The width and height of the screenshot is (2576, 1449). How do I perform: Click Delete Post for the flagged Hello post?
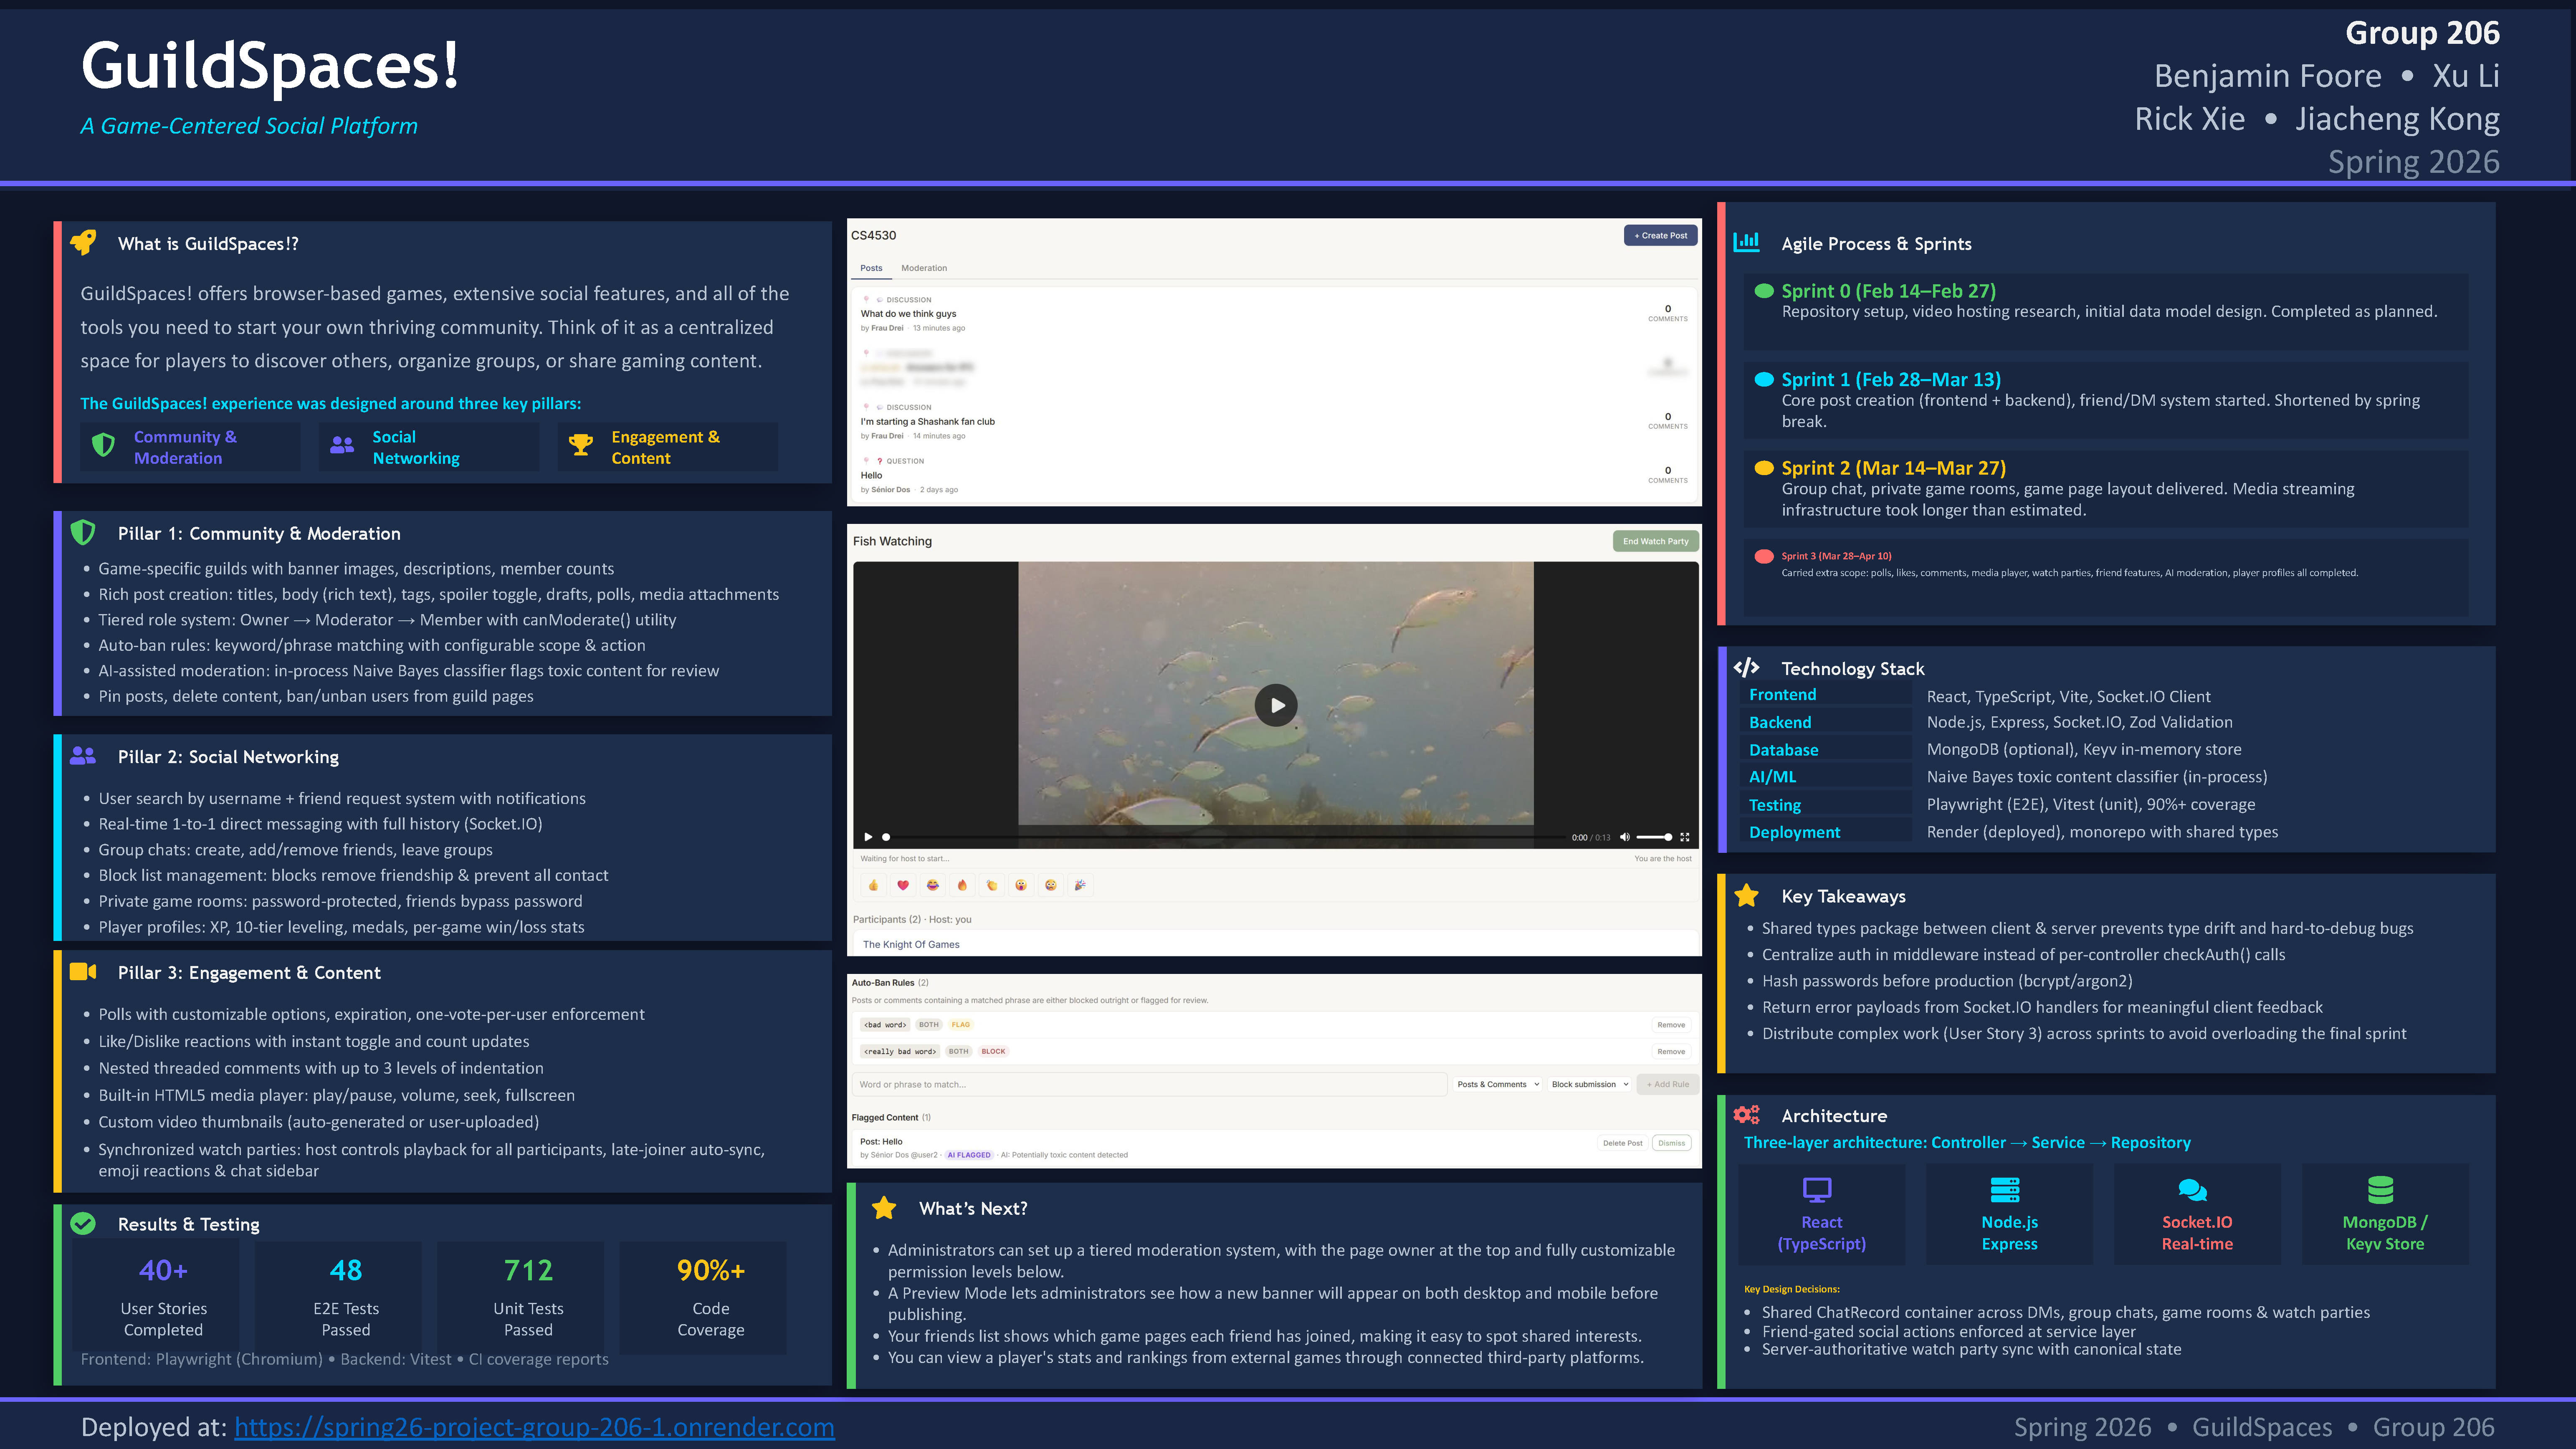pos(1622,1143)
